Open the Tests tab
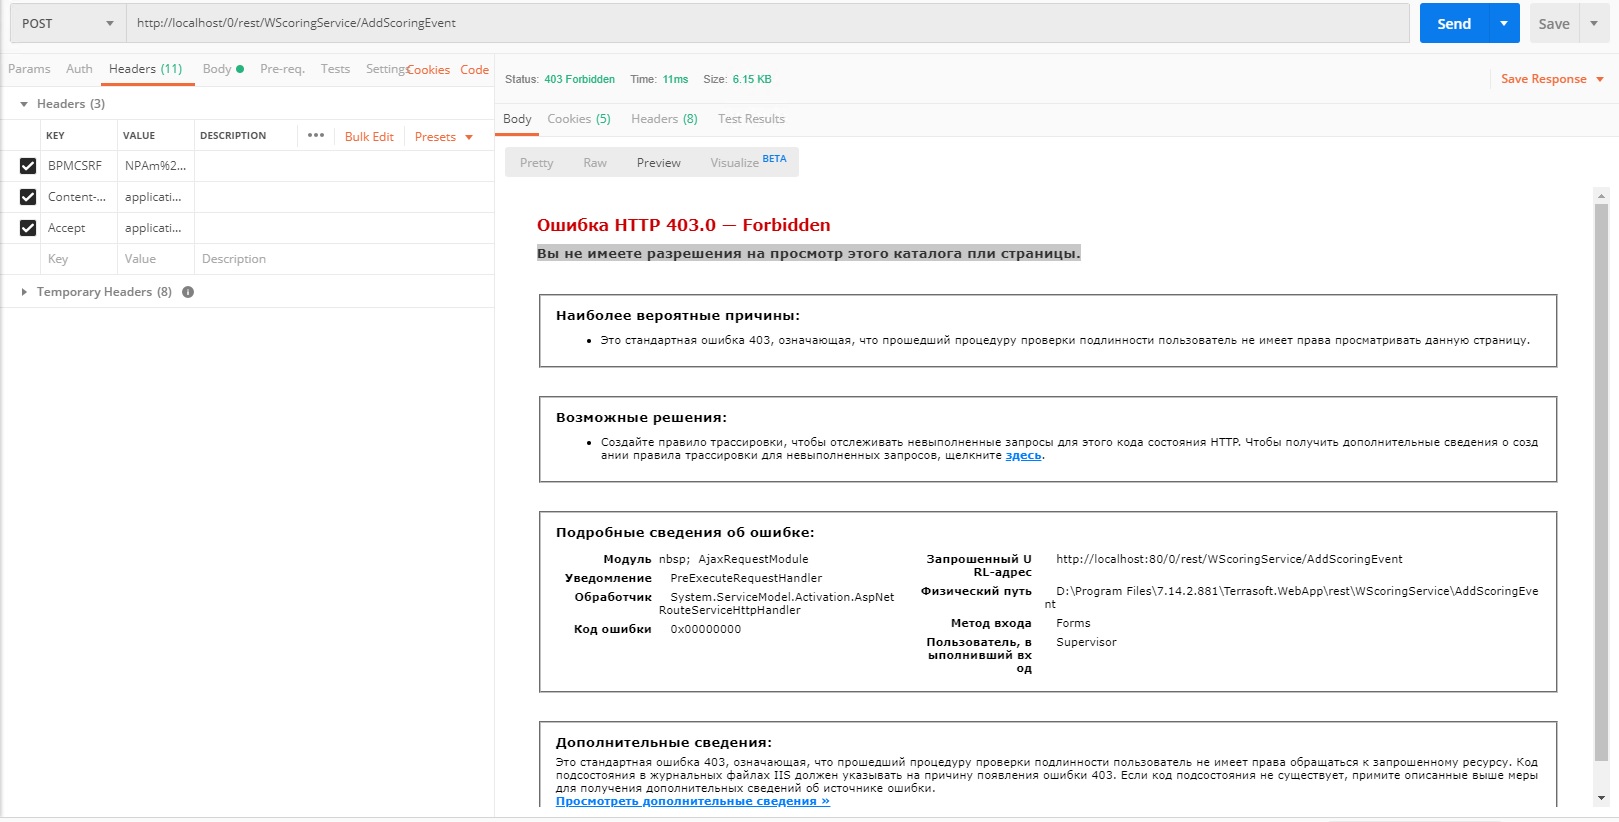 click(x=335, y=69)
